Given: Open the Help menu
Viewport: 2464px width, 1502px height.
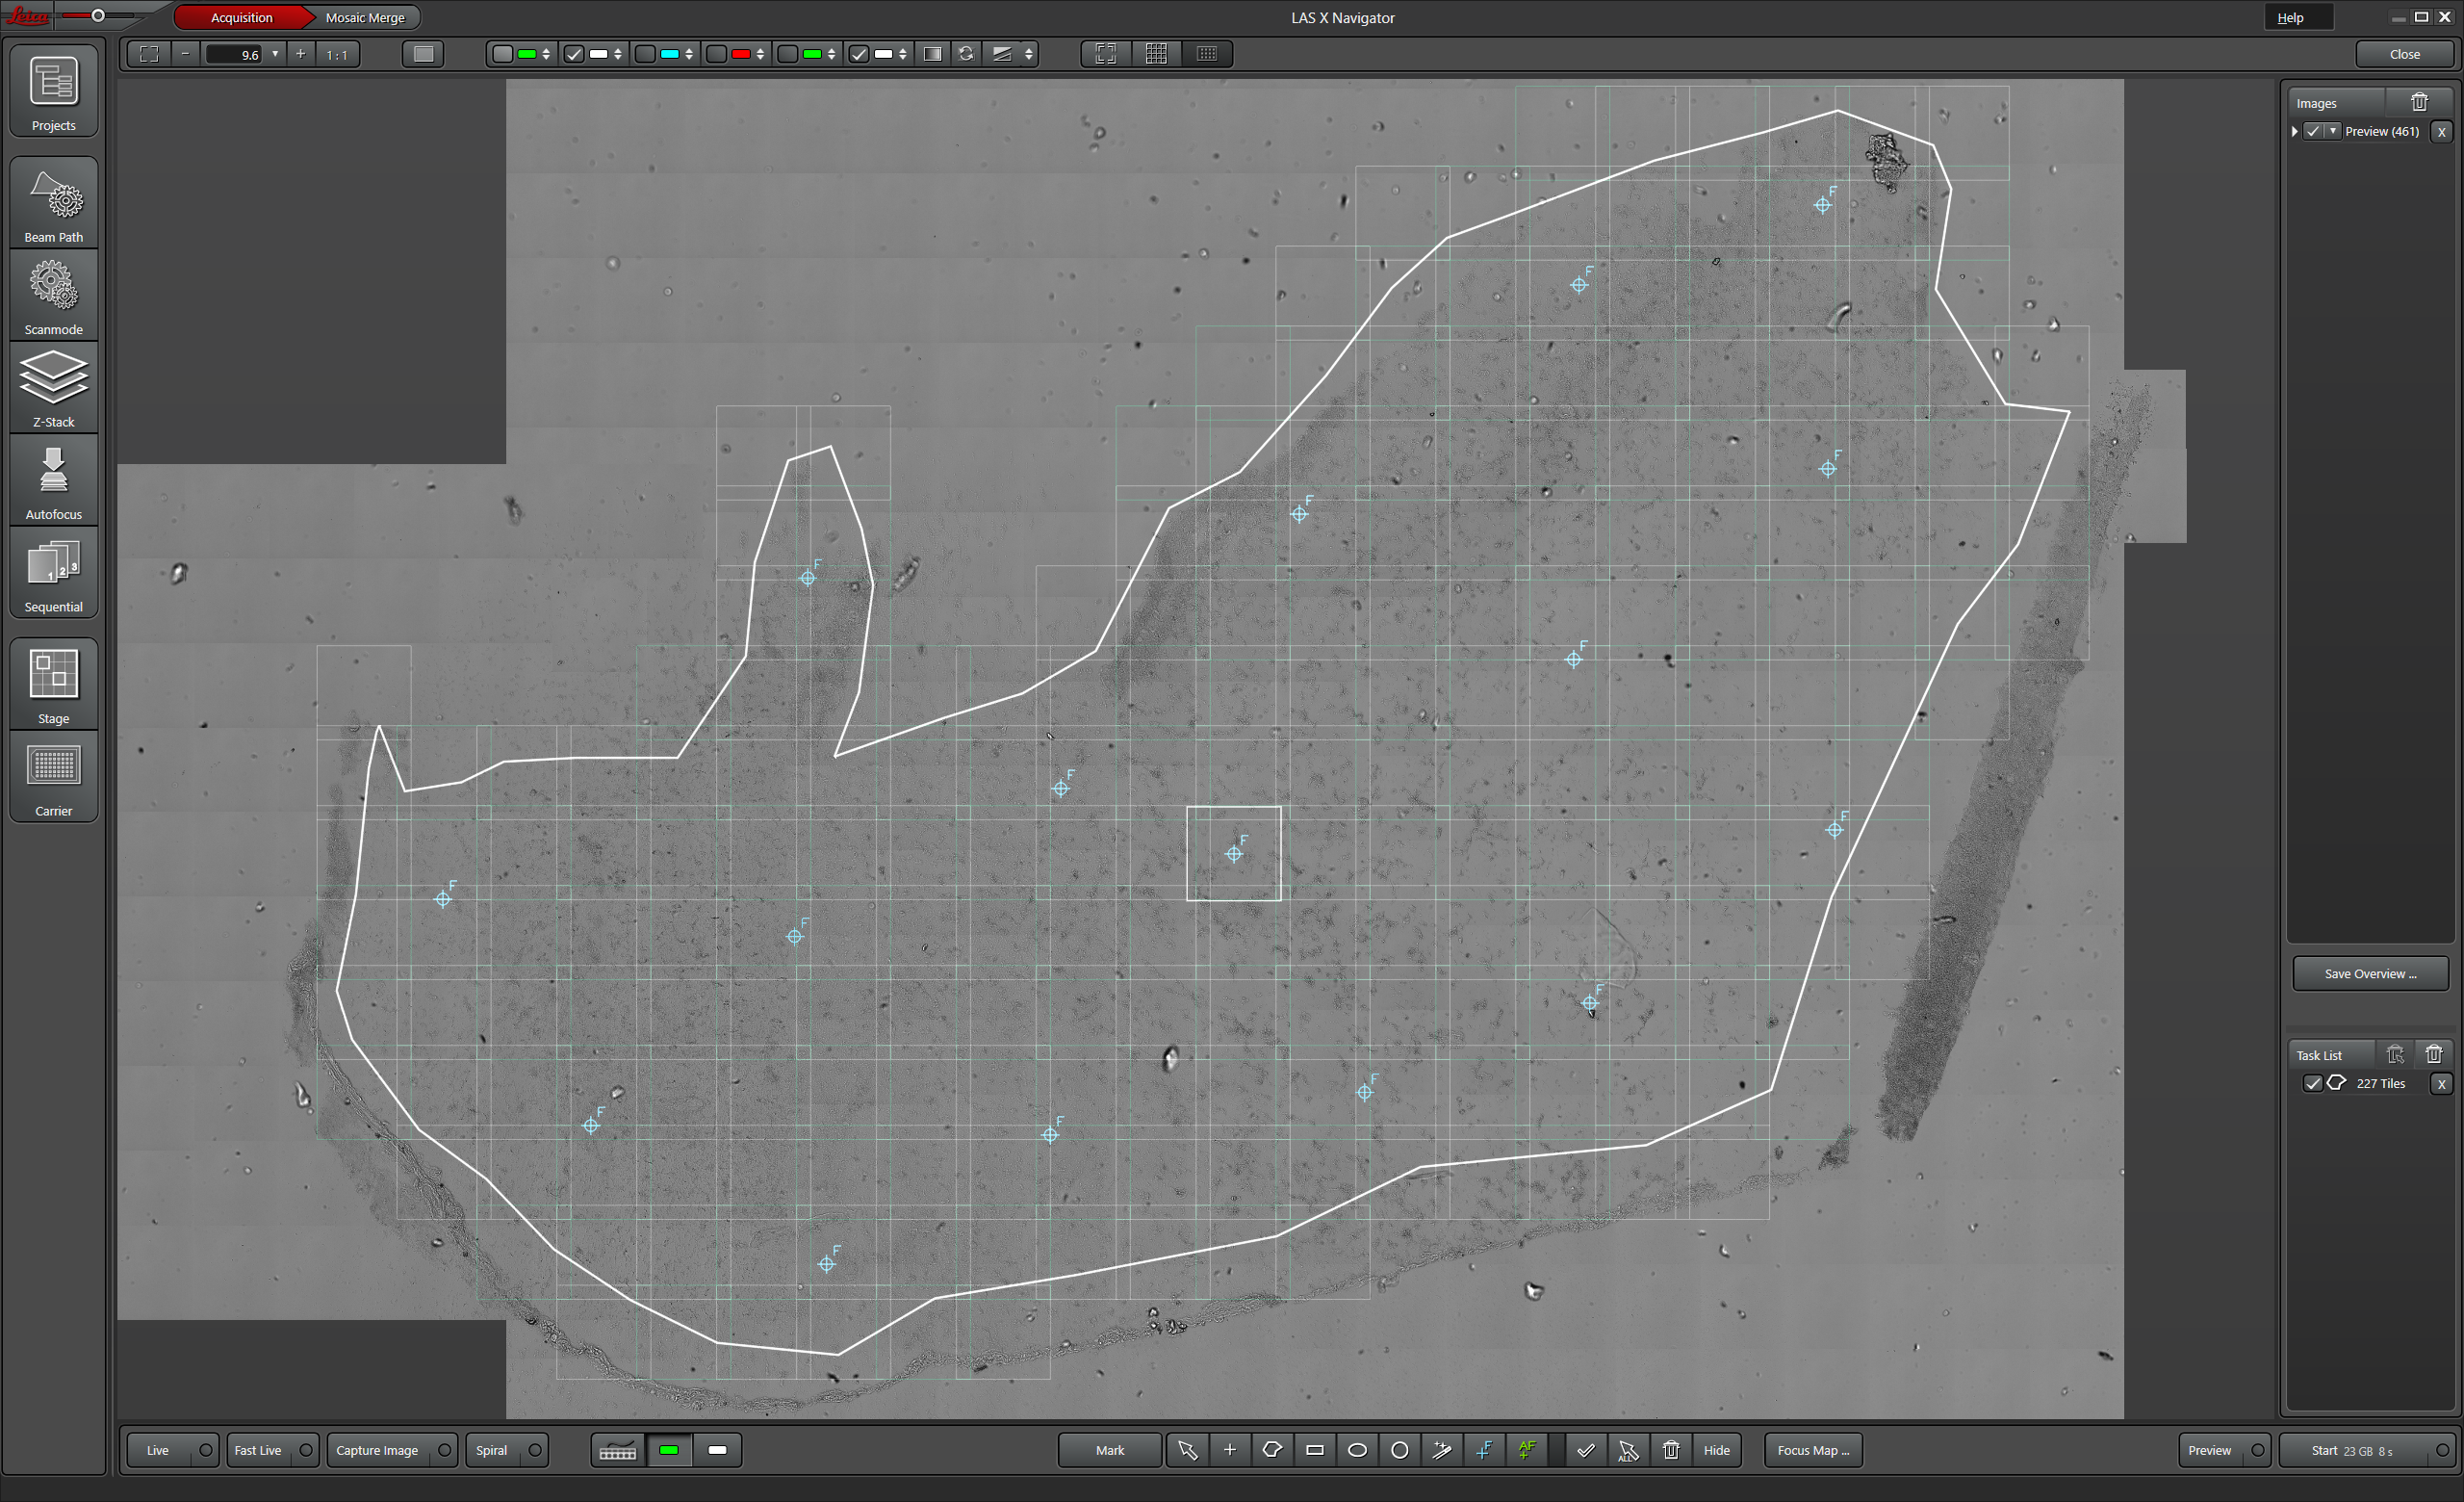Looking at the screenshot, I should [x=2290, y=17].
